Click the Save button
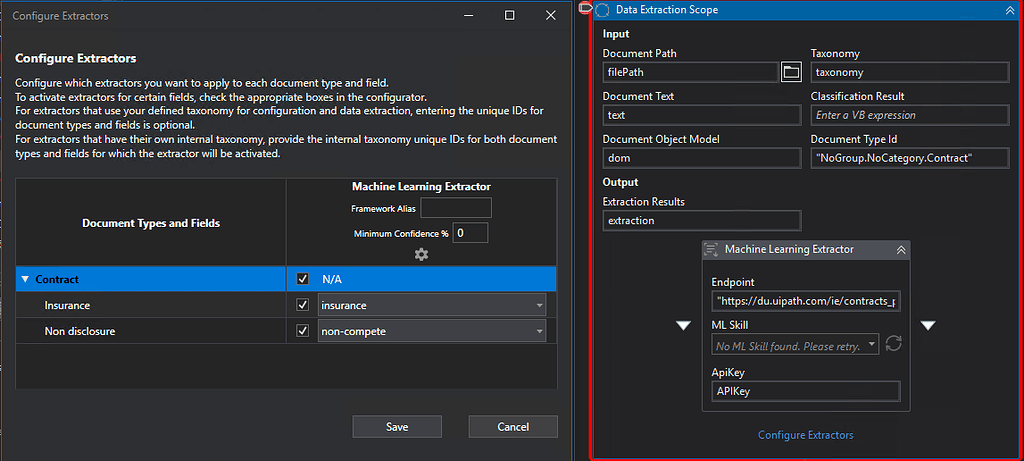The height and width of the screenshot is (461, 1024). (397, 427)
